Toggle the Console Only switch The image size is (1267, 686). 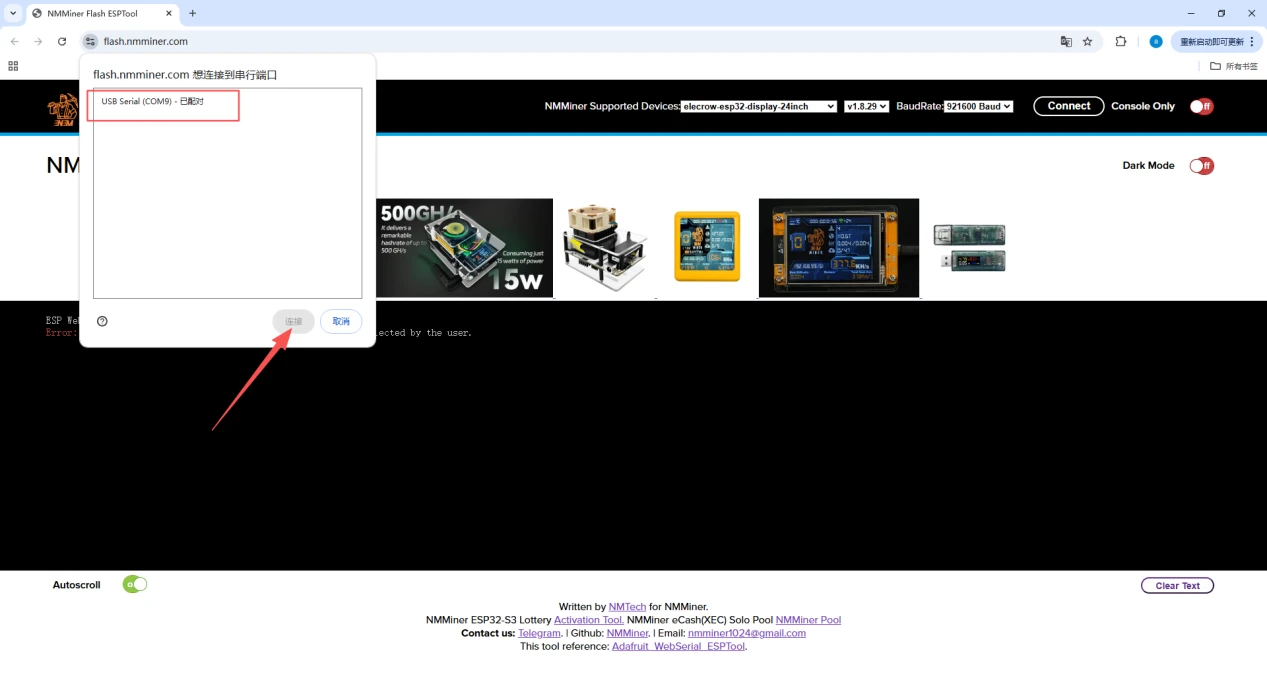(x=1201, y=106)
